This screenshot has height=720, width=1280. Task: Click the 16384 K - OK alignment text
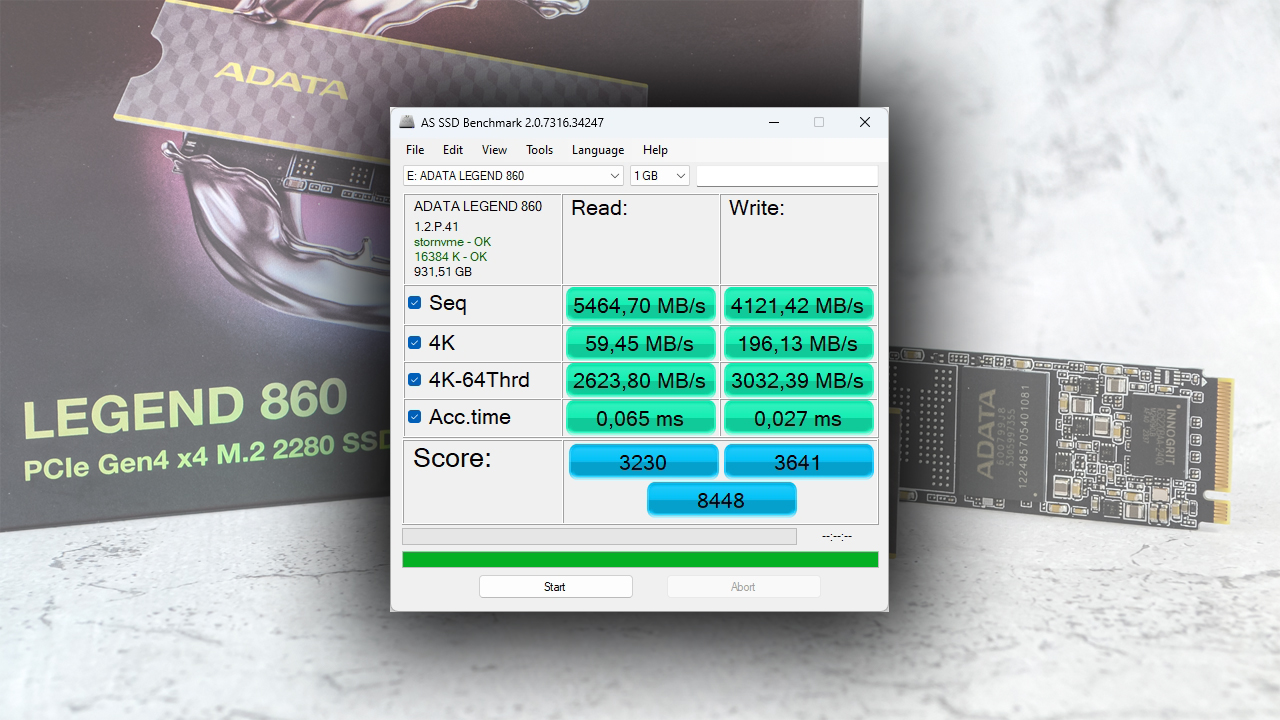coord(451,257)
